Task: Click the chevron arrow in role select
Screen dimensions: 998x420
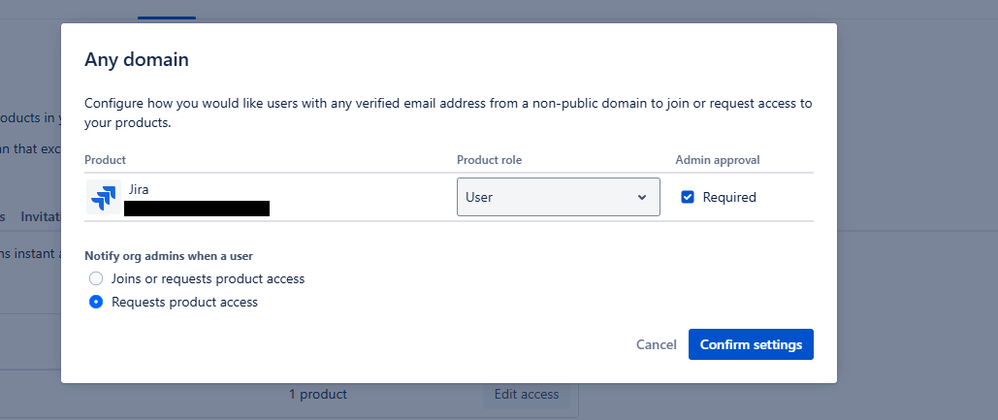Action: (642, 197)
